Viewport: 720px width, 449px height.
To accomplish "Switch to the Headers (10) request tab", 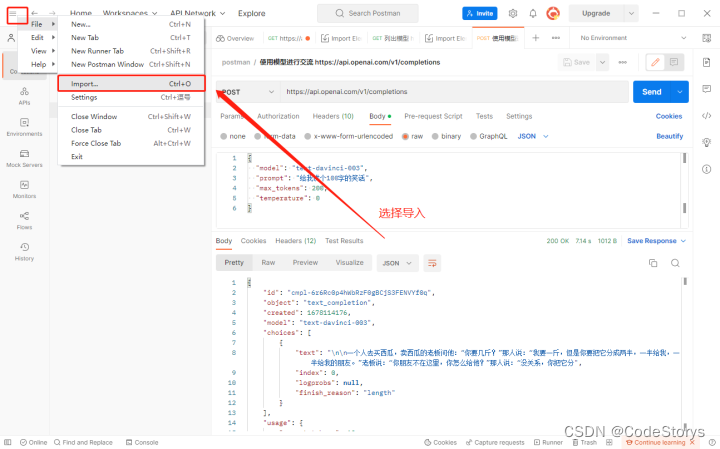I will (x=333, y=116).
